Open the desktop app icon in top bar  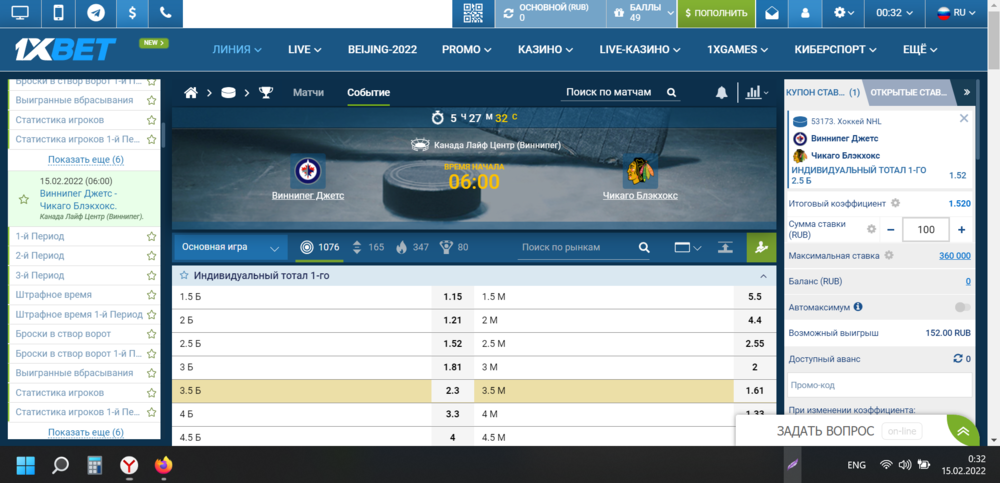point(20,13)
